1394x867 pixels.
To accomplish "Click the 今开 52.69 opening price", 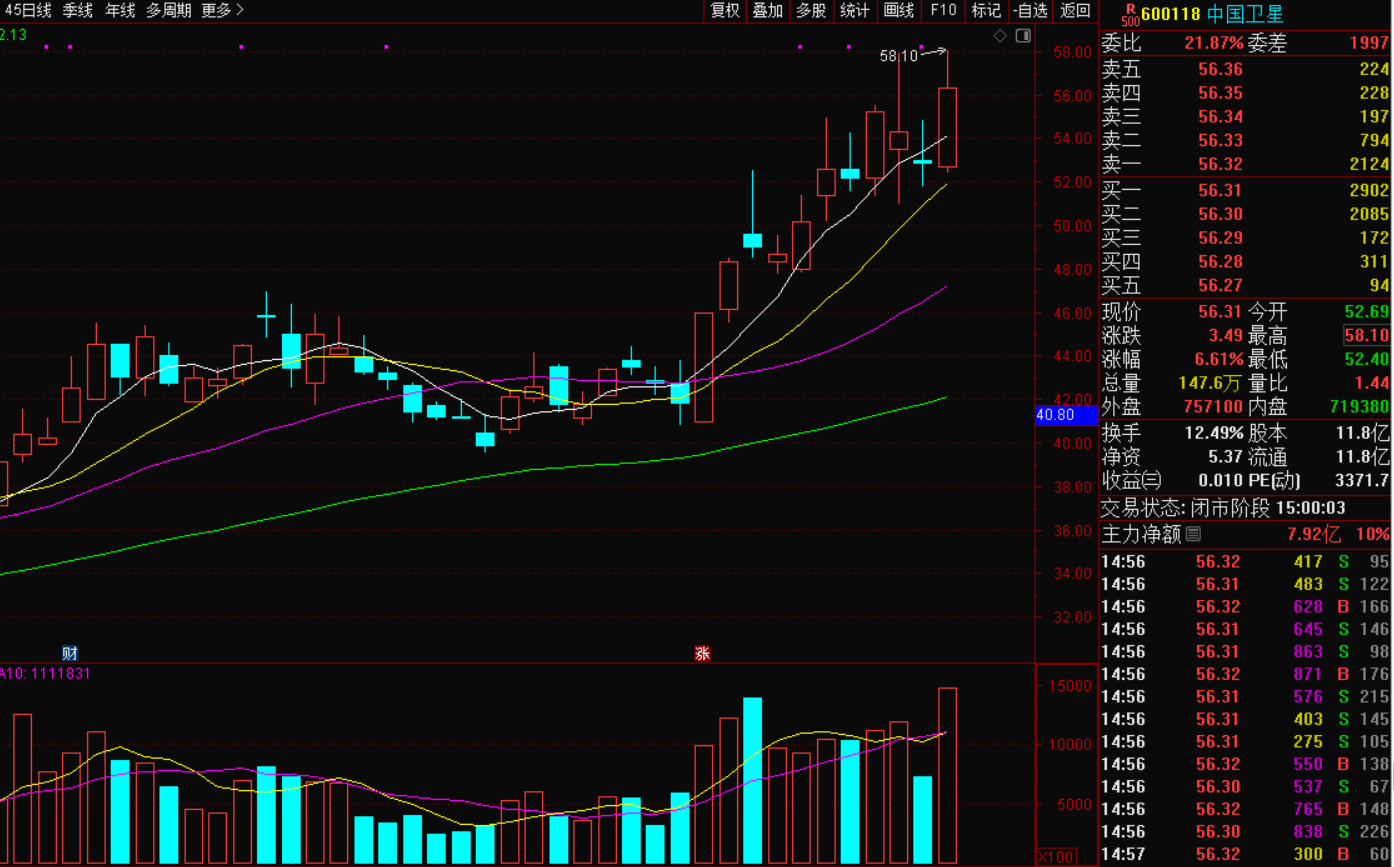I will tap(1367, 312).
